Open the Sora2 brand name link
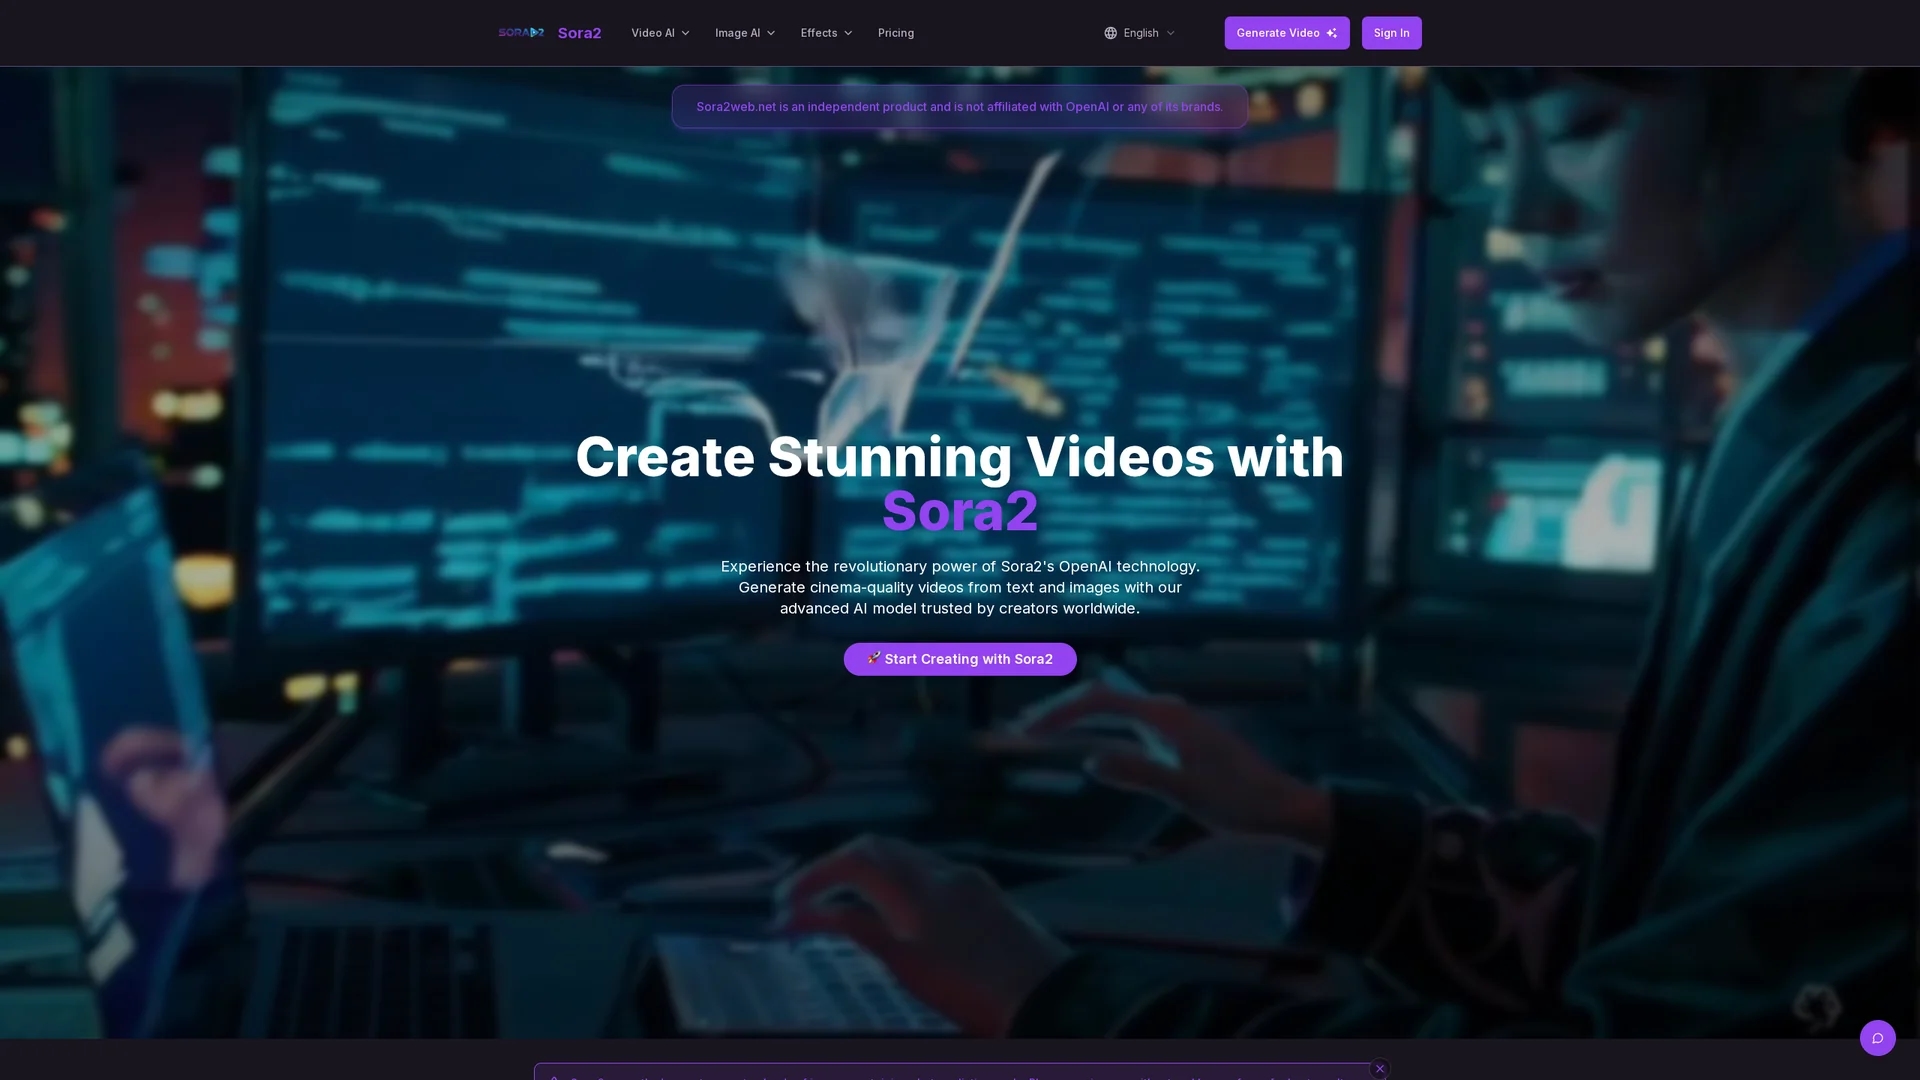This screenshot has width=1920, height=1080. [579, 33]
